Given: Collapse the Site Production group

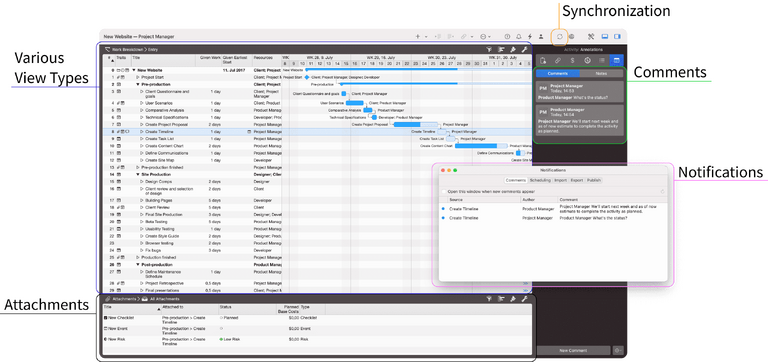Looking at the screenshot, I should pos(138,174).
